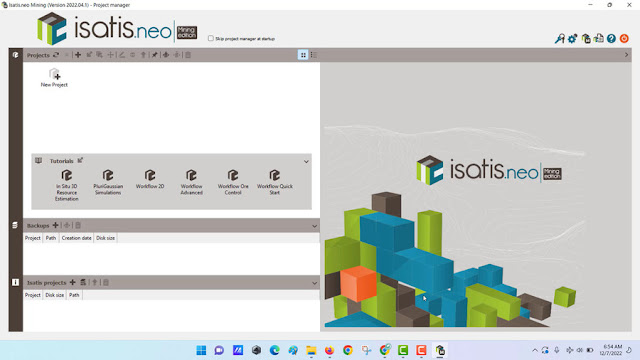The width and height of the screenshot is (640, 360).
Task: Open Workflow Advanced tutorial
Action: click(191, 182)
